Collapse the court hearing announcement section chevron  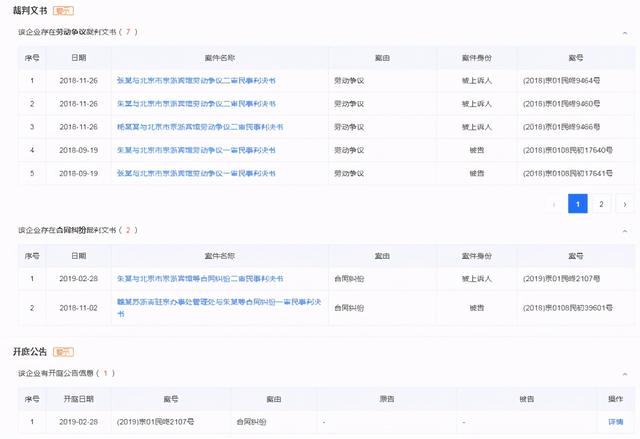click(625, 374)
